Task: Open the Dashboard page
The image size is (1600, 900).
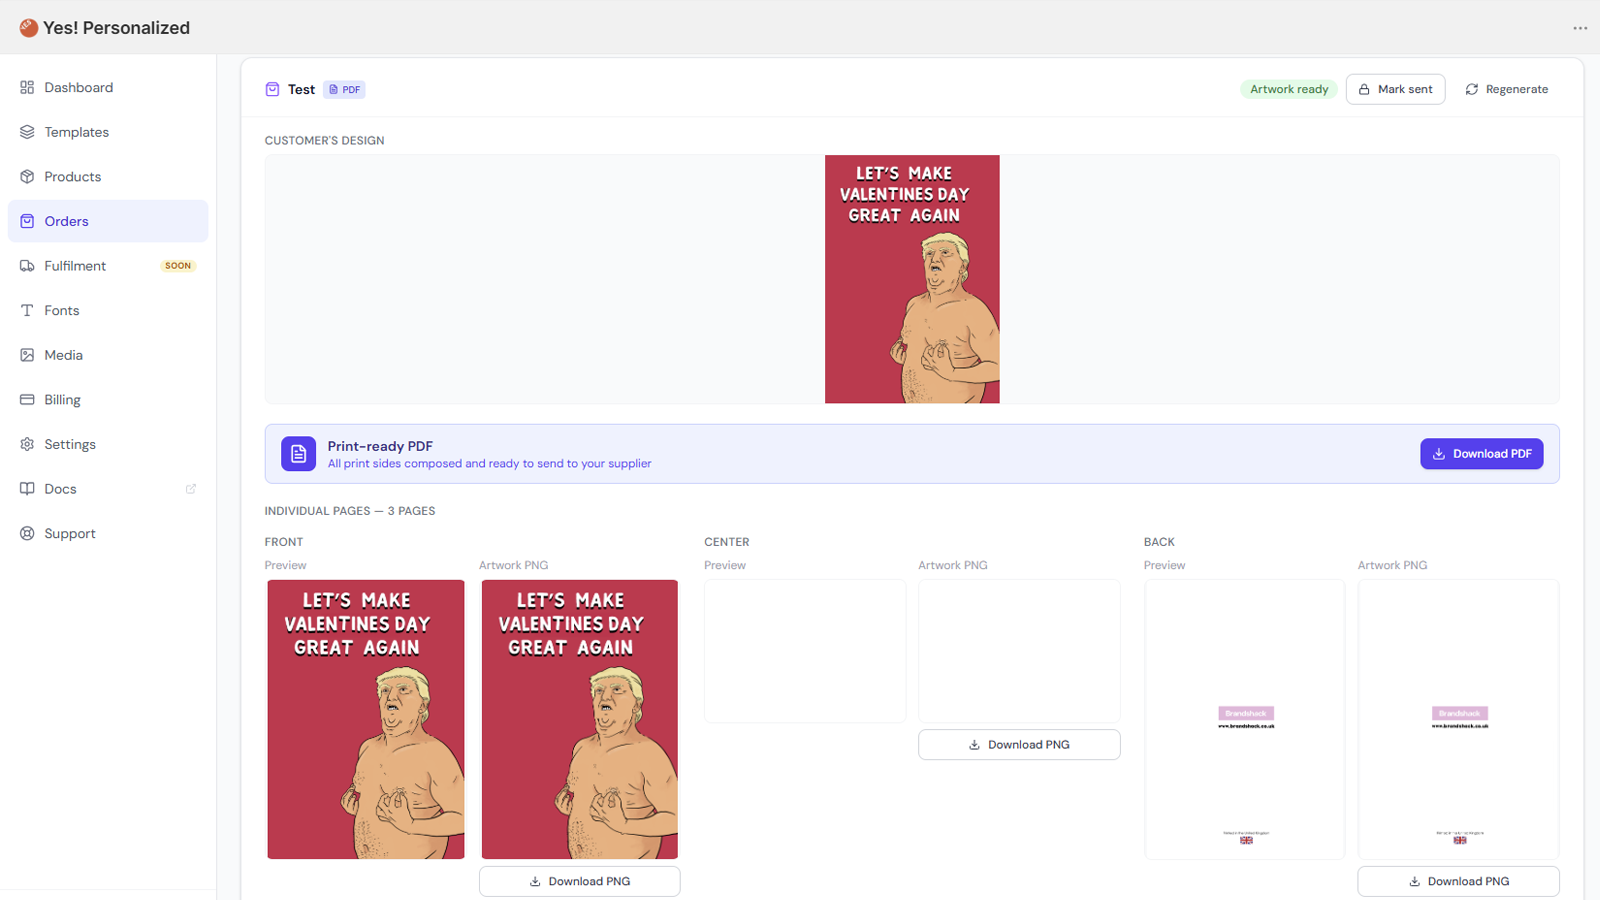Action: tap(108, 88)
